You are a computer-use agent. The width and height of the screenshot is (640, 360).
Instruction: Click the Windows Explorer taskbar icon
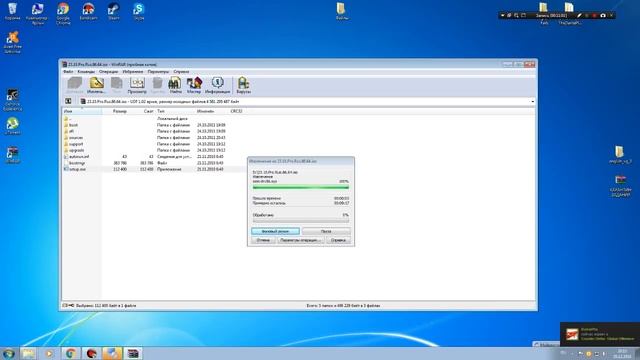tap(29, 353)
